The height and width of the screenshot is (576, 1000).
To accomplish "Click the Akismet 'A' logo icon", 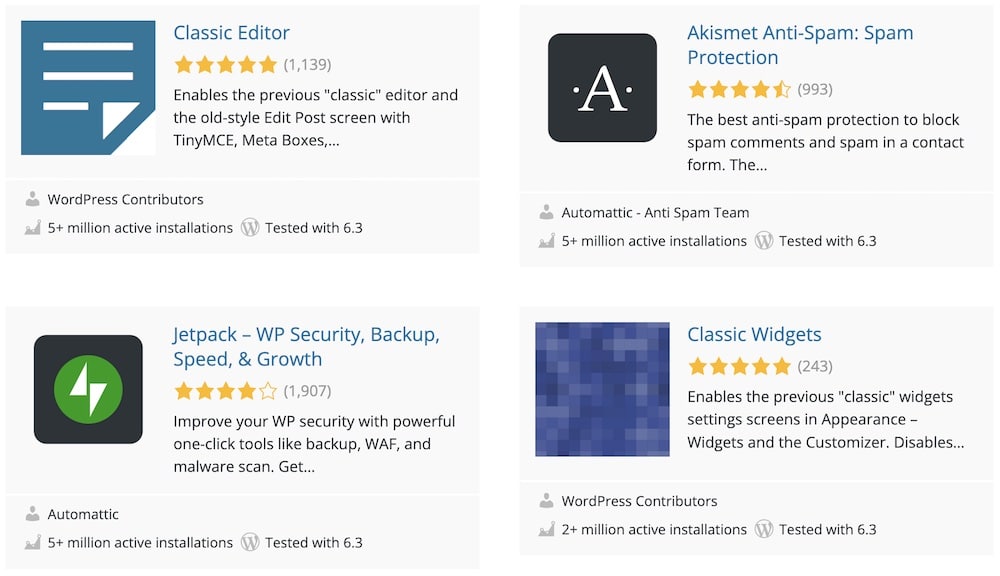I will [x=602, y=87].
